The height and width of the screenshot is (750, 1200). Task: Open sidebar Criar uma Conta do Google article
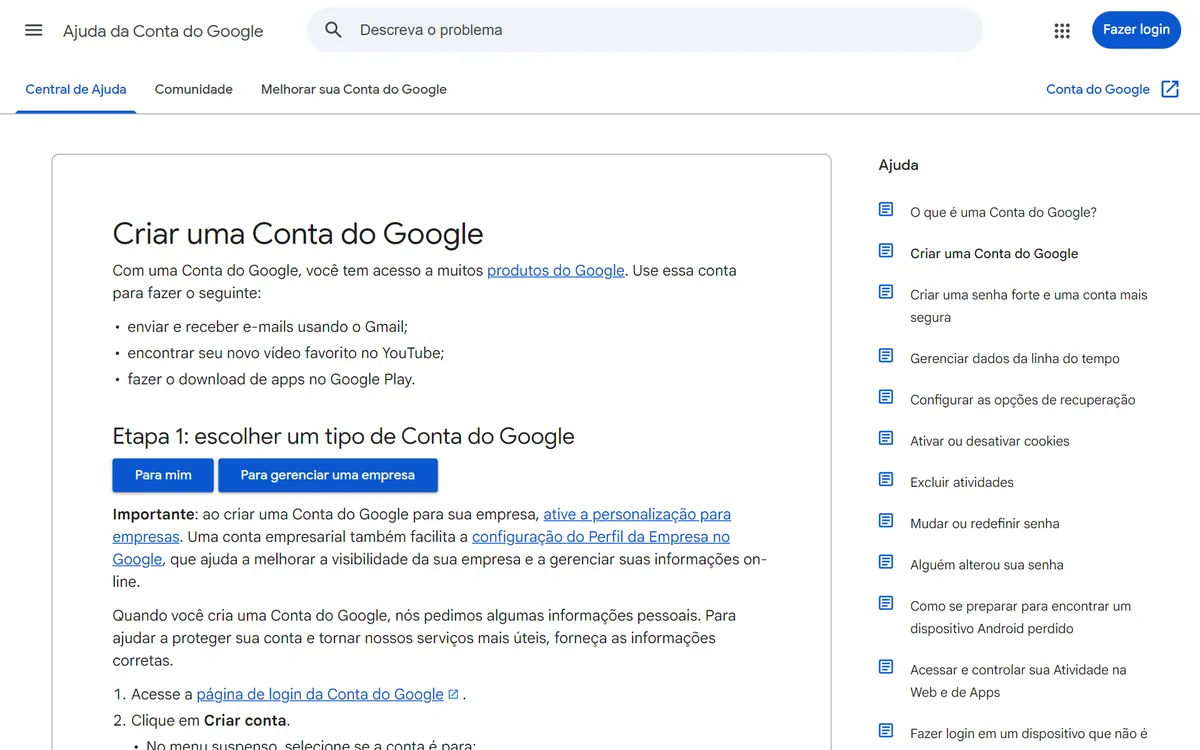click(x=994, y=253)
